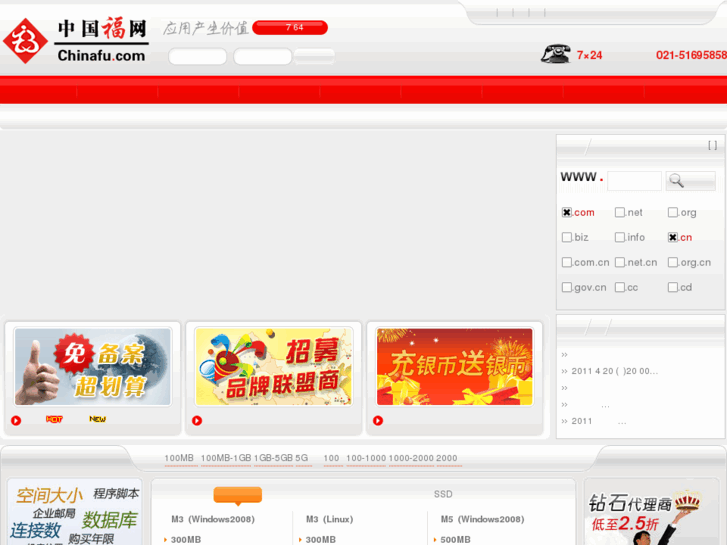The image size is (727, 545).
Task: Filter hosting by 100MB size
Action: click(x=179, y=458)
